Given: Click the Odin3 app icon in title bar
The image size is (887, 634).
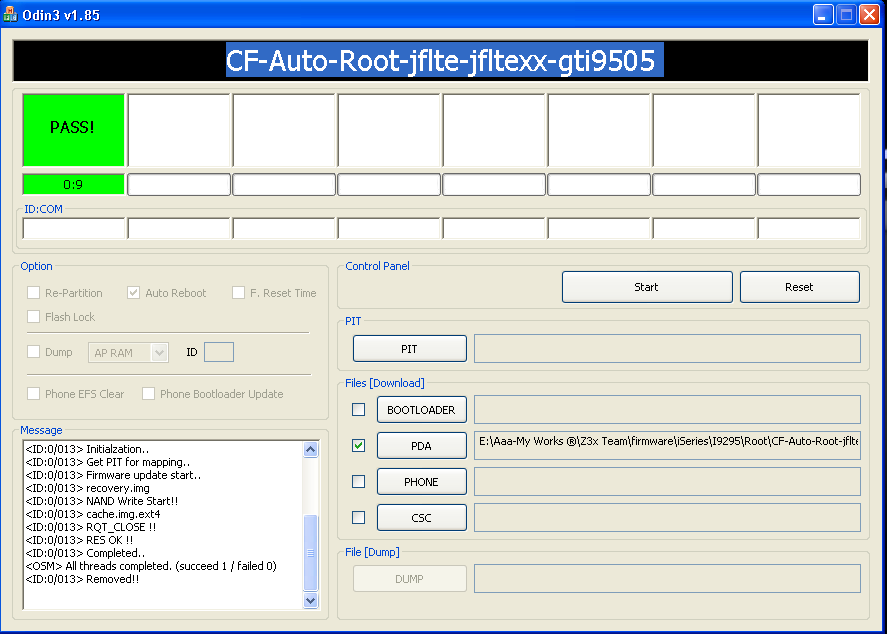Looking at the screenshot, I should pos(11,15).
